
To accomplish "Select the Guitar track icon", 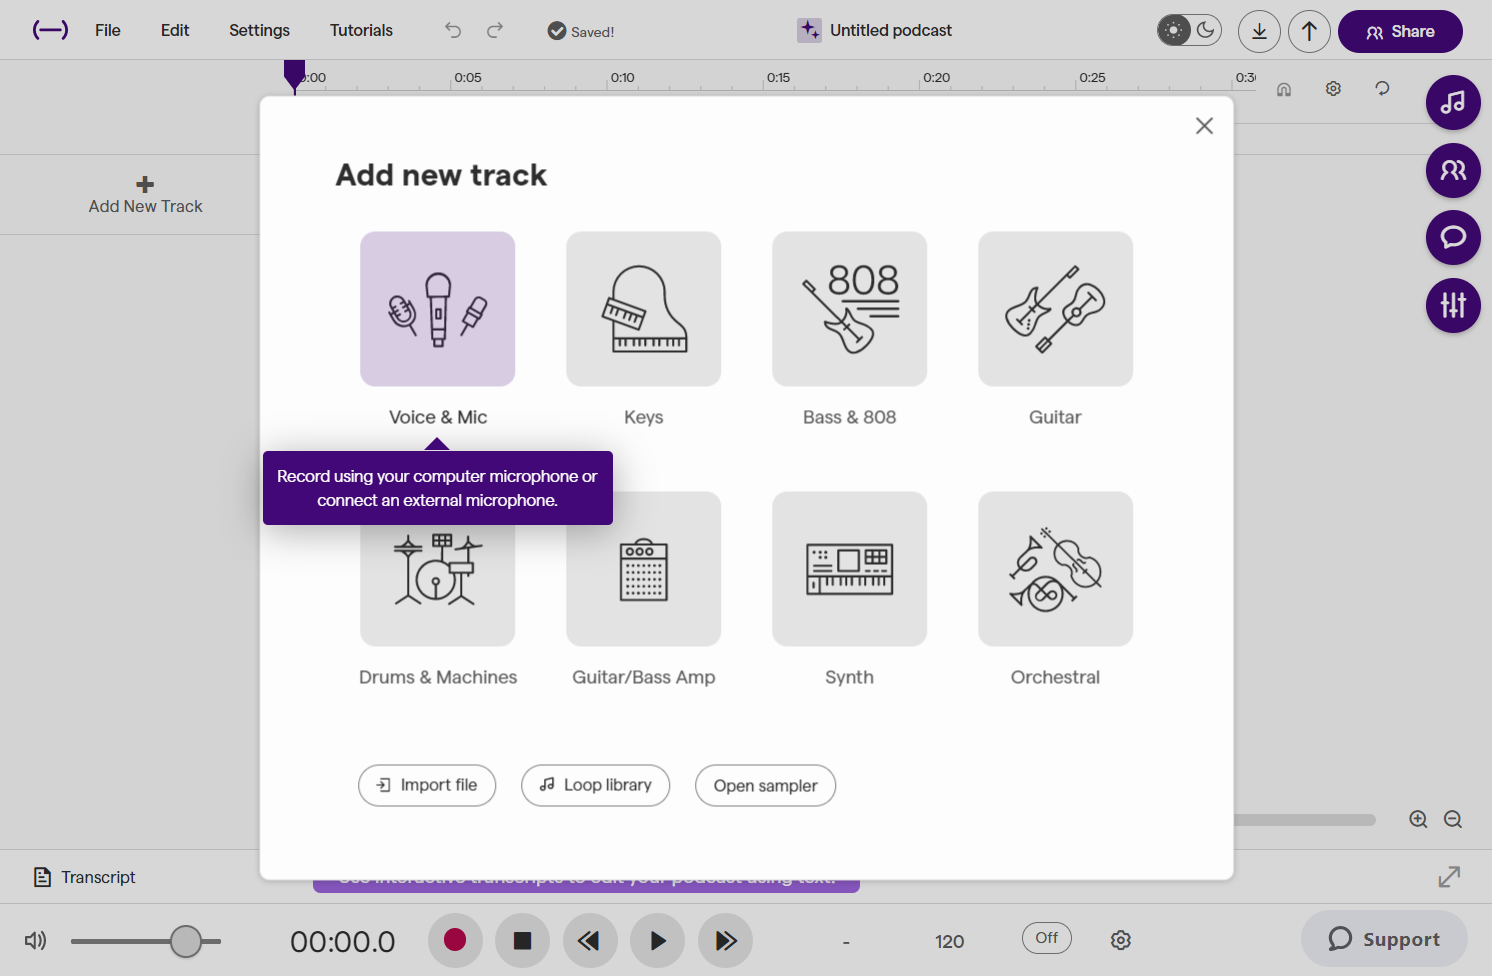I will pos(1055,309).
